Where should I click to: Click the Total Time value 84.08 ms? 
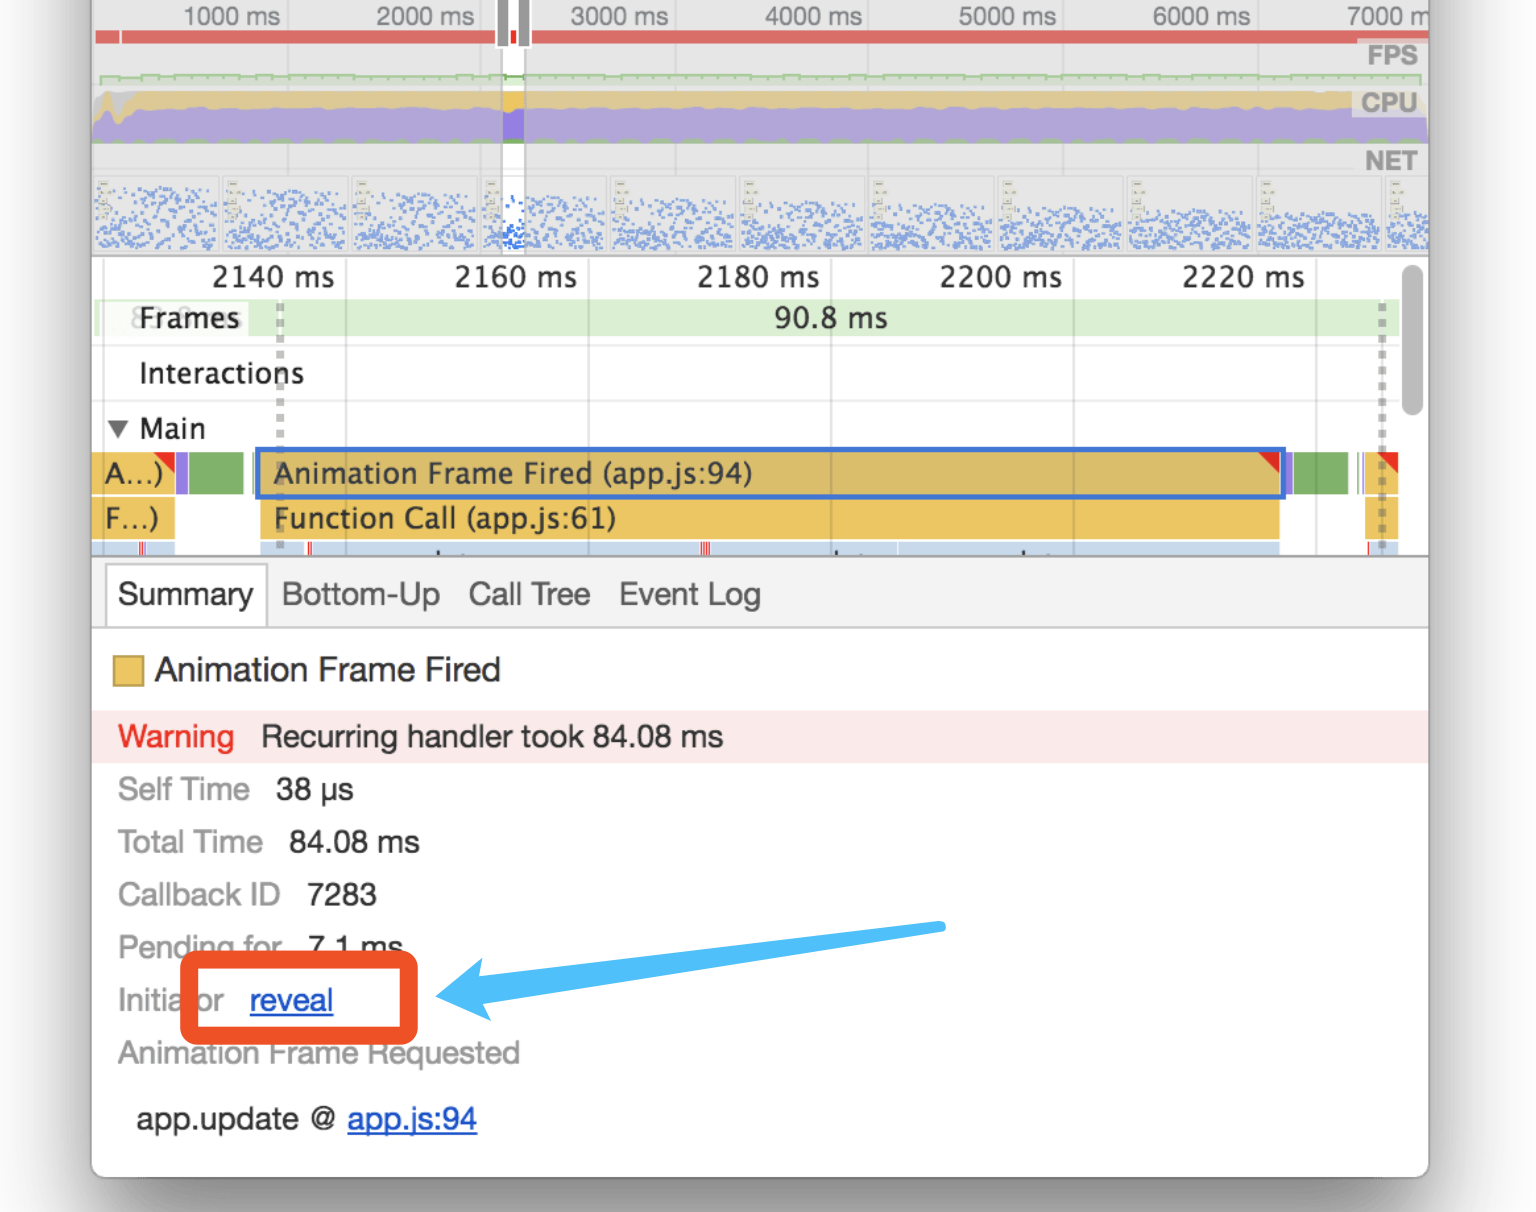coord(354,842)
